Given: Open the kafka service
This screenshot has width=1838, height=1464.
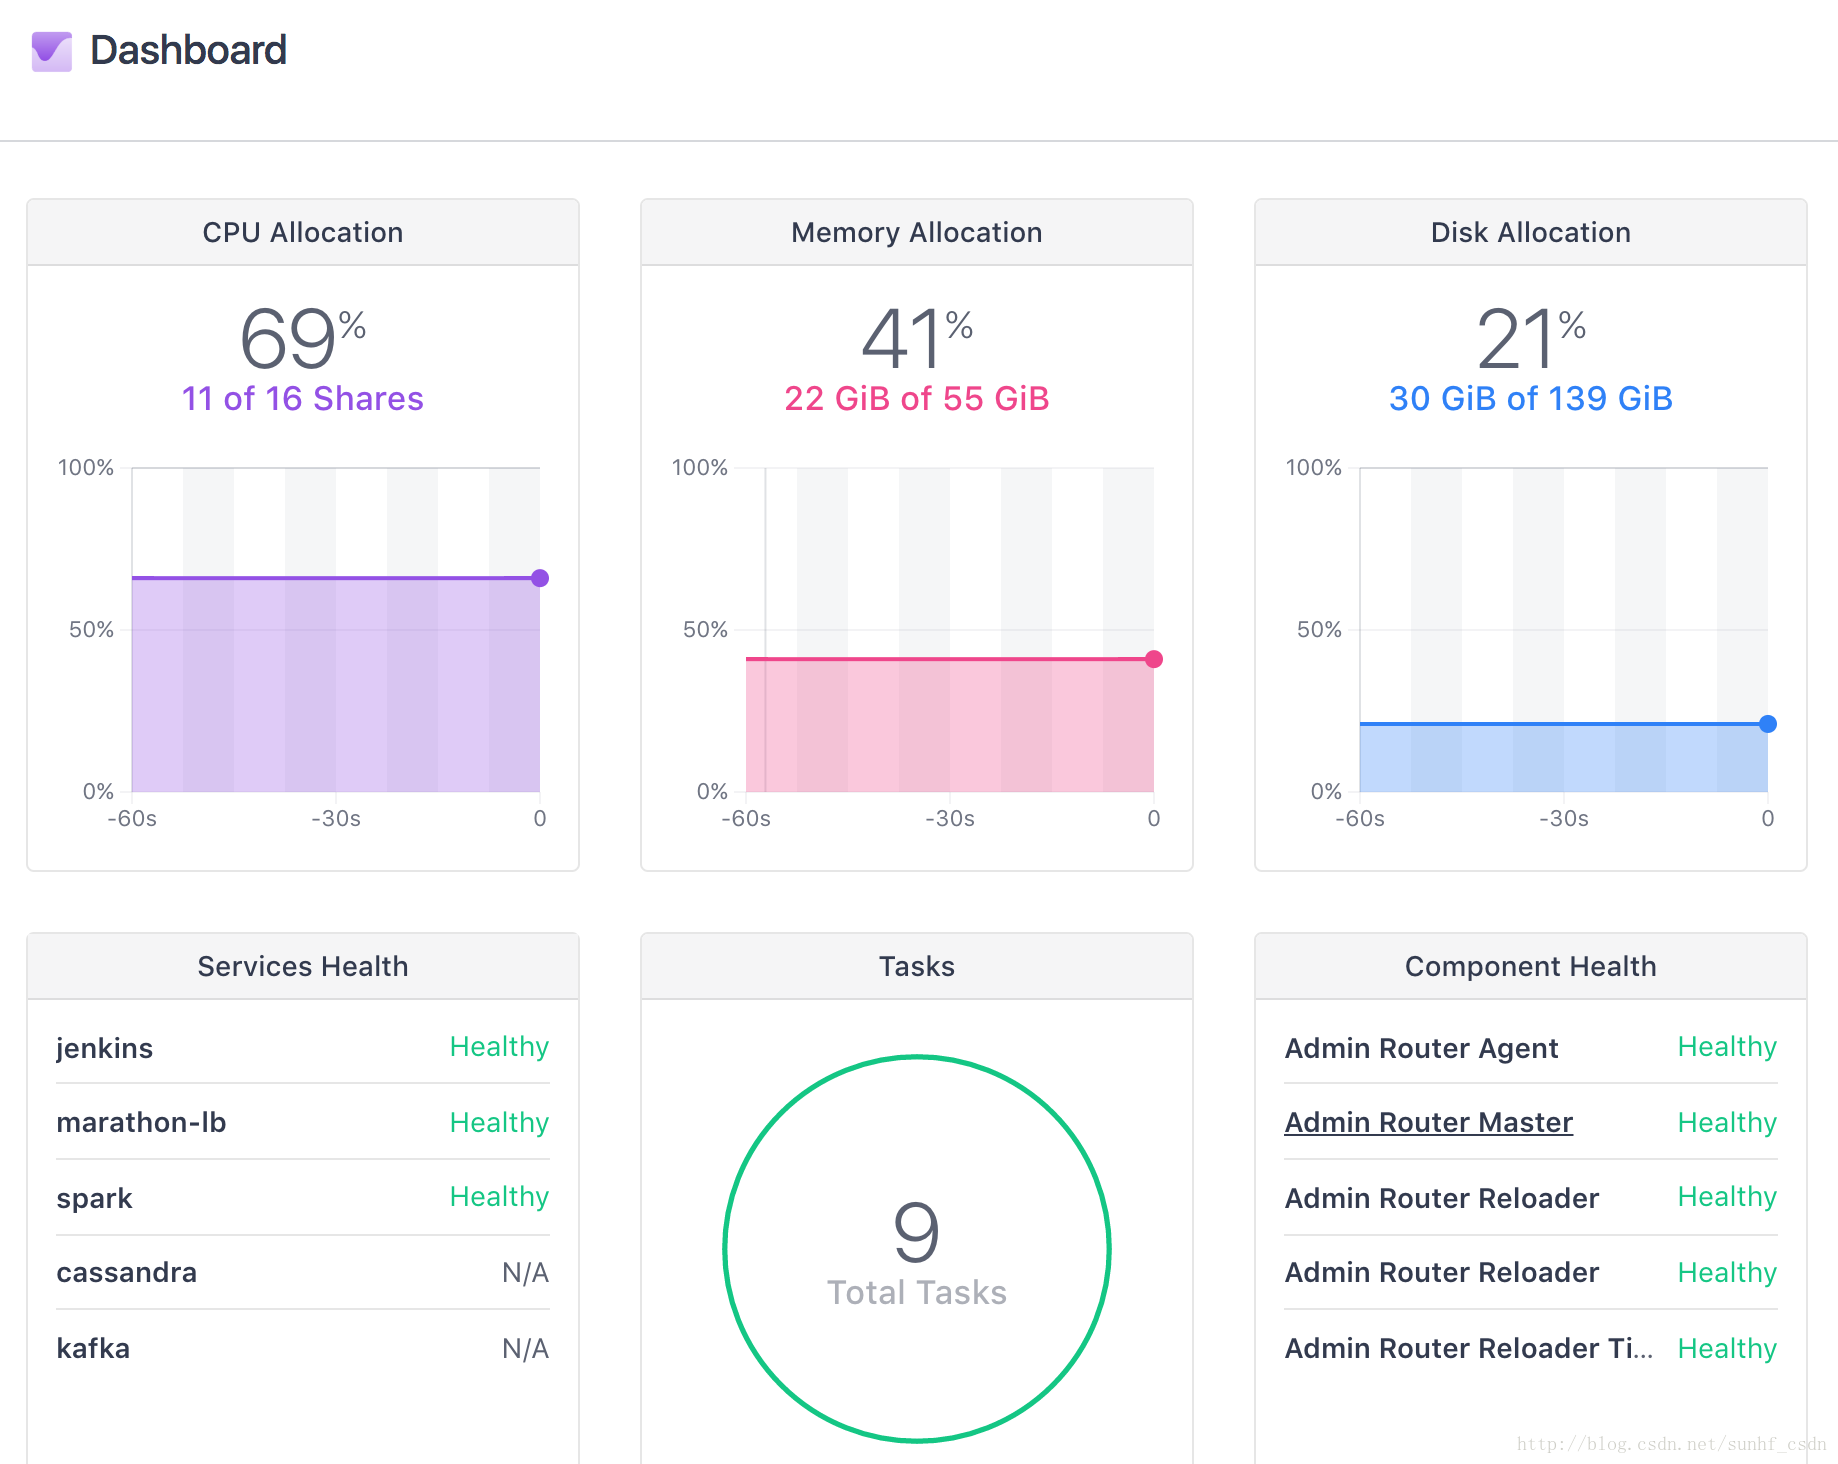Looking at the screenshot, I should [93, 1348].
